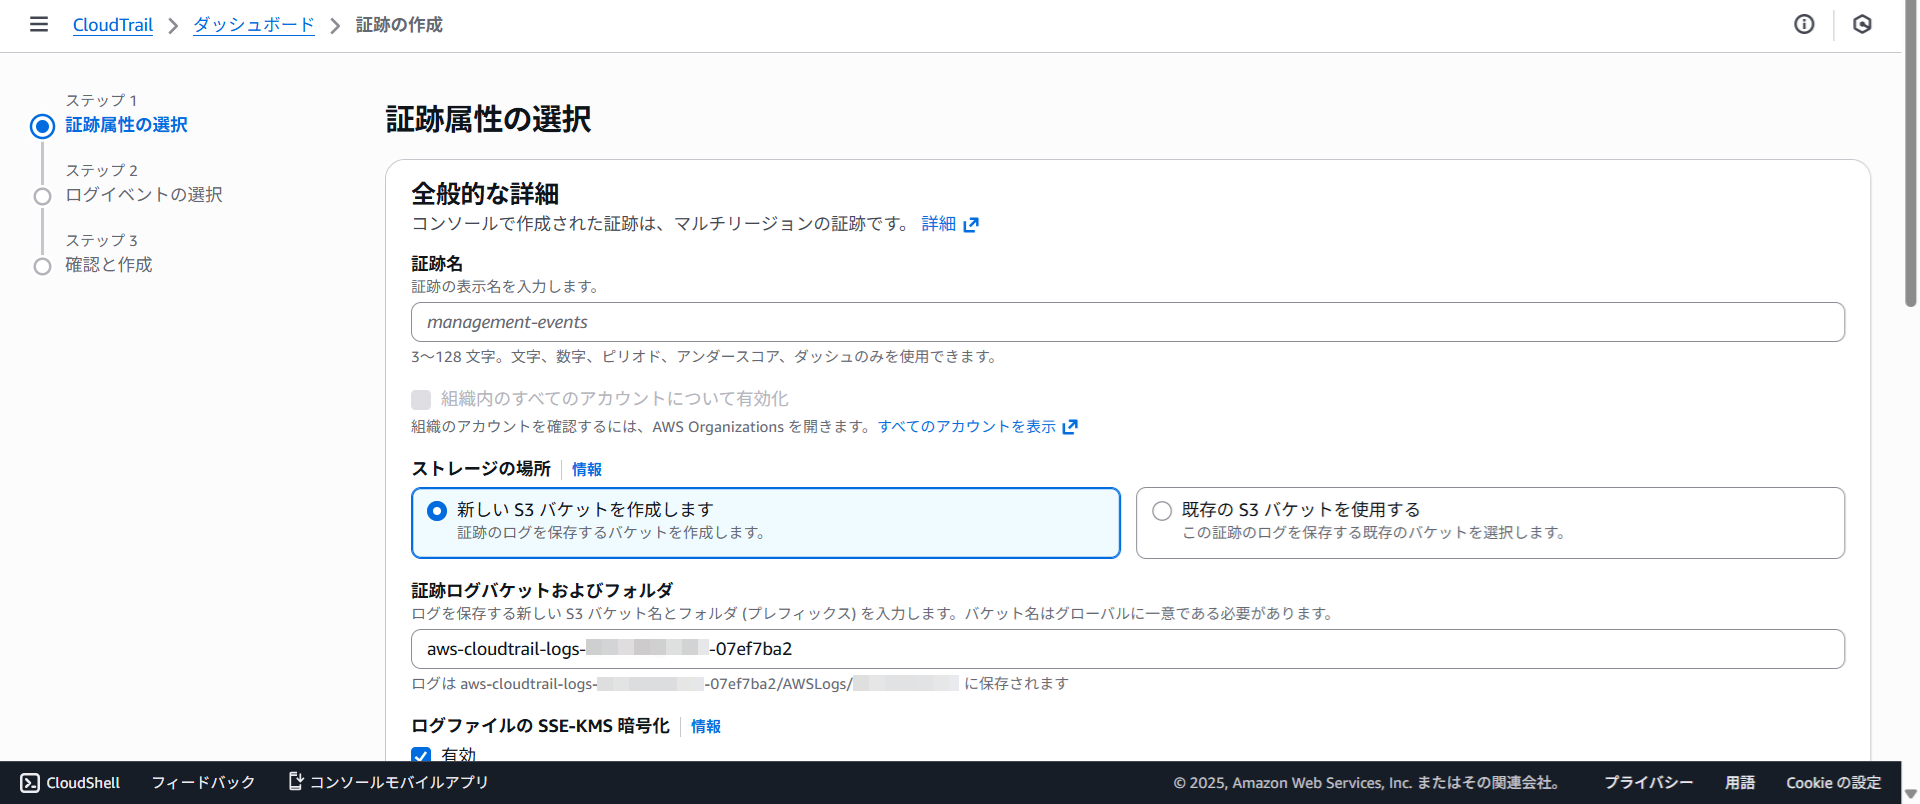The height and width of the screenshot is (804, 1920).
Task: Open ストレージの場所 情報 link
Action: (x=587, y=469)
